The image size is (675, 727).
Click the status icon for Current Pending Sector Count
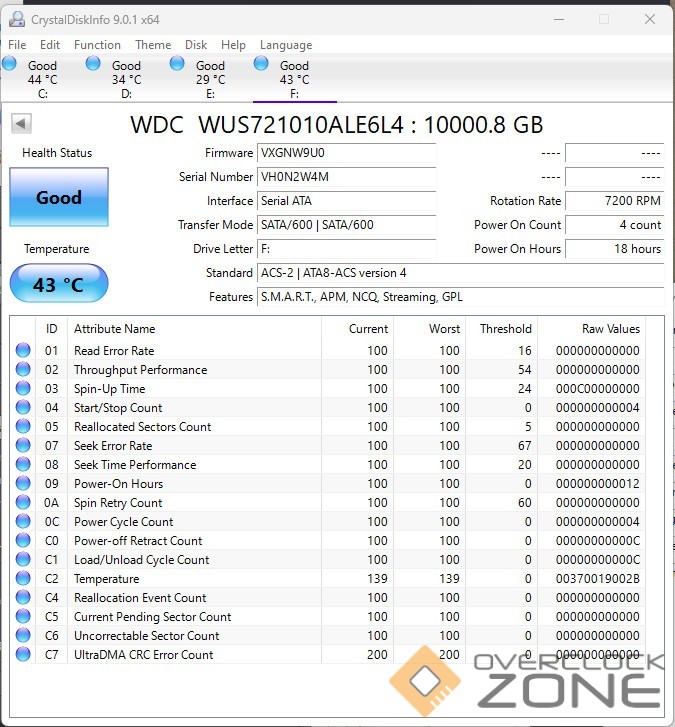coord(23,616)
